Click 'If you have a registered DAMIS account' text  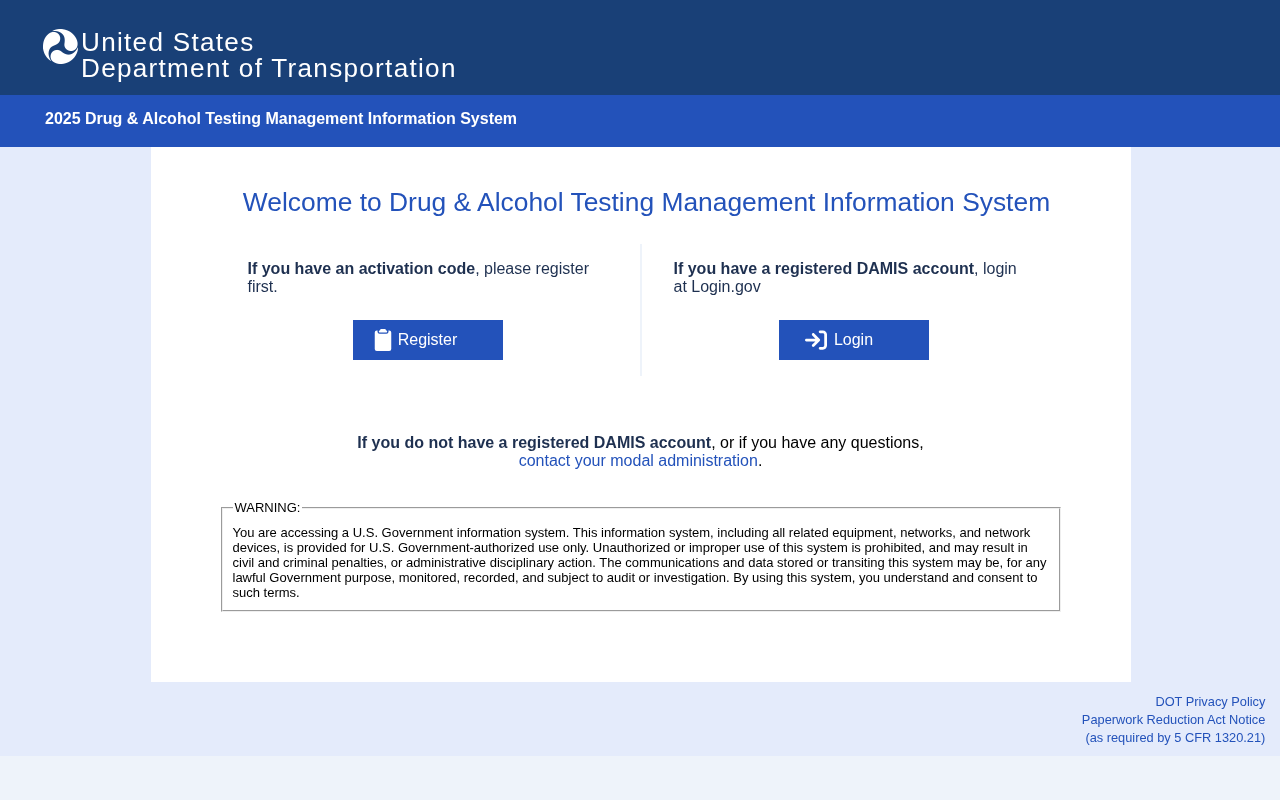(x=823, y=269)
